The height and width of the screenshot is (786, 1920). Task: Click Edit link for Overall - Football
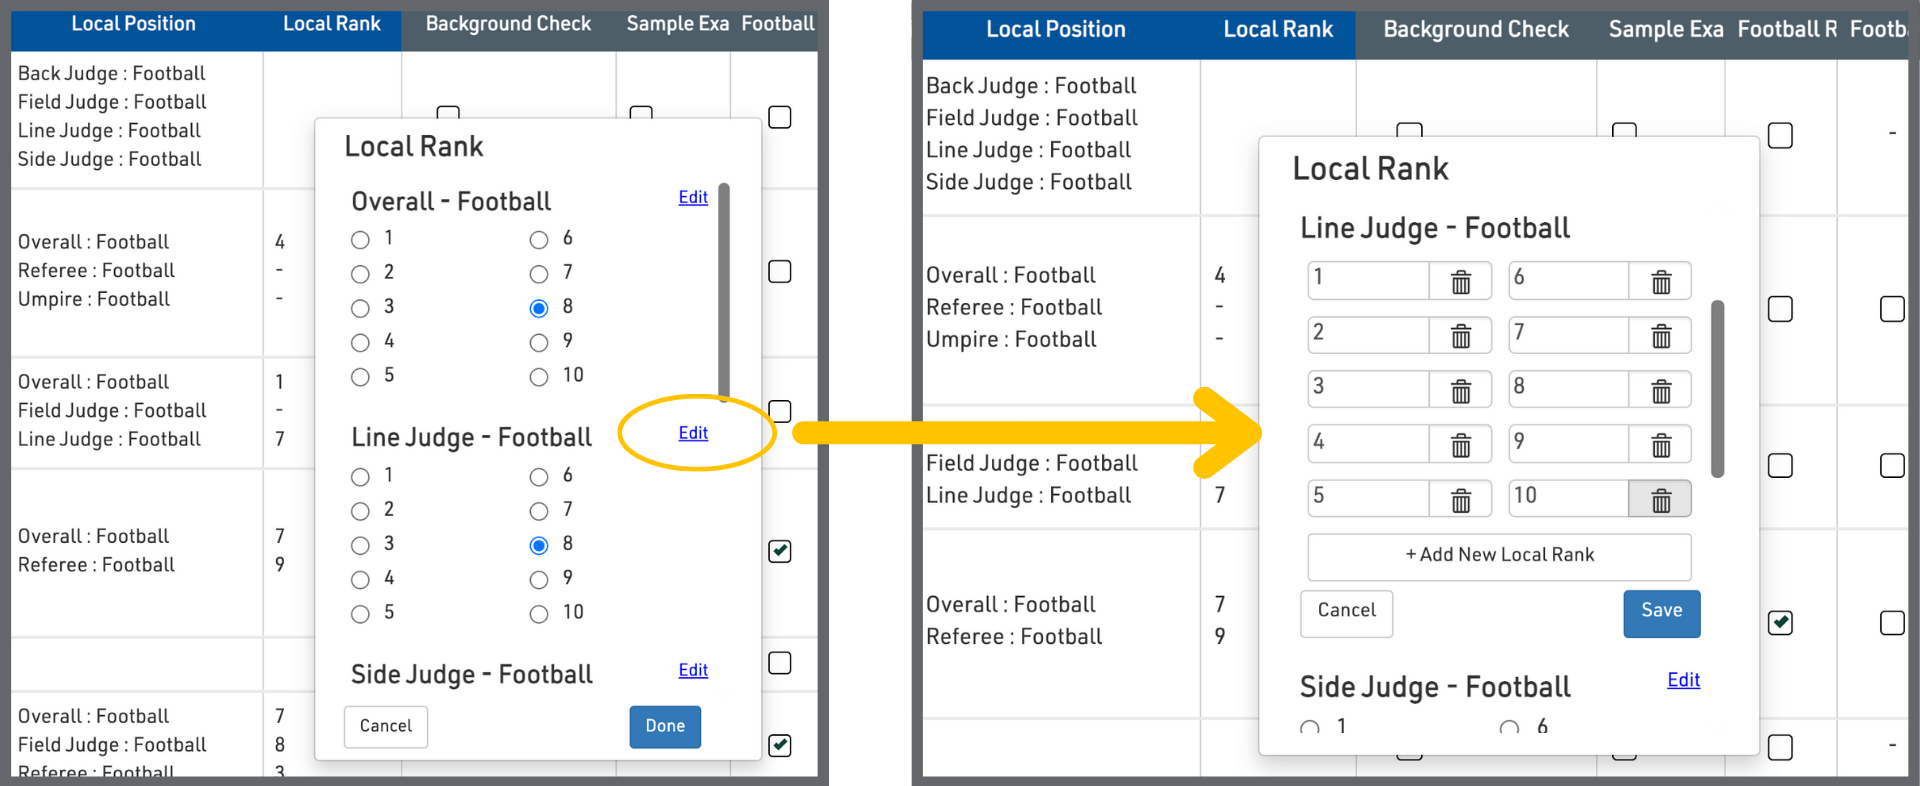coord(693,198)
